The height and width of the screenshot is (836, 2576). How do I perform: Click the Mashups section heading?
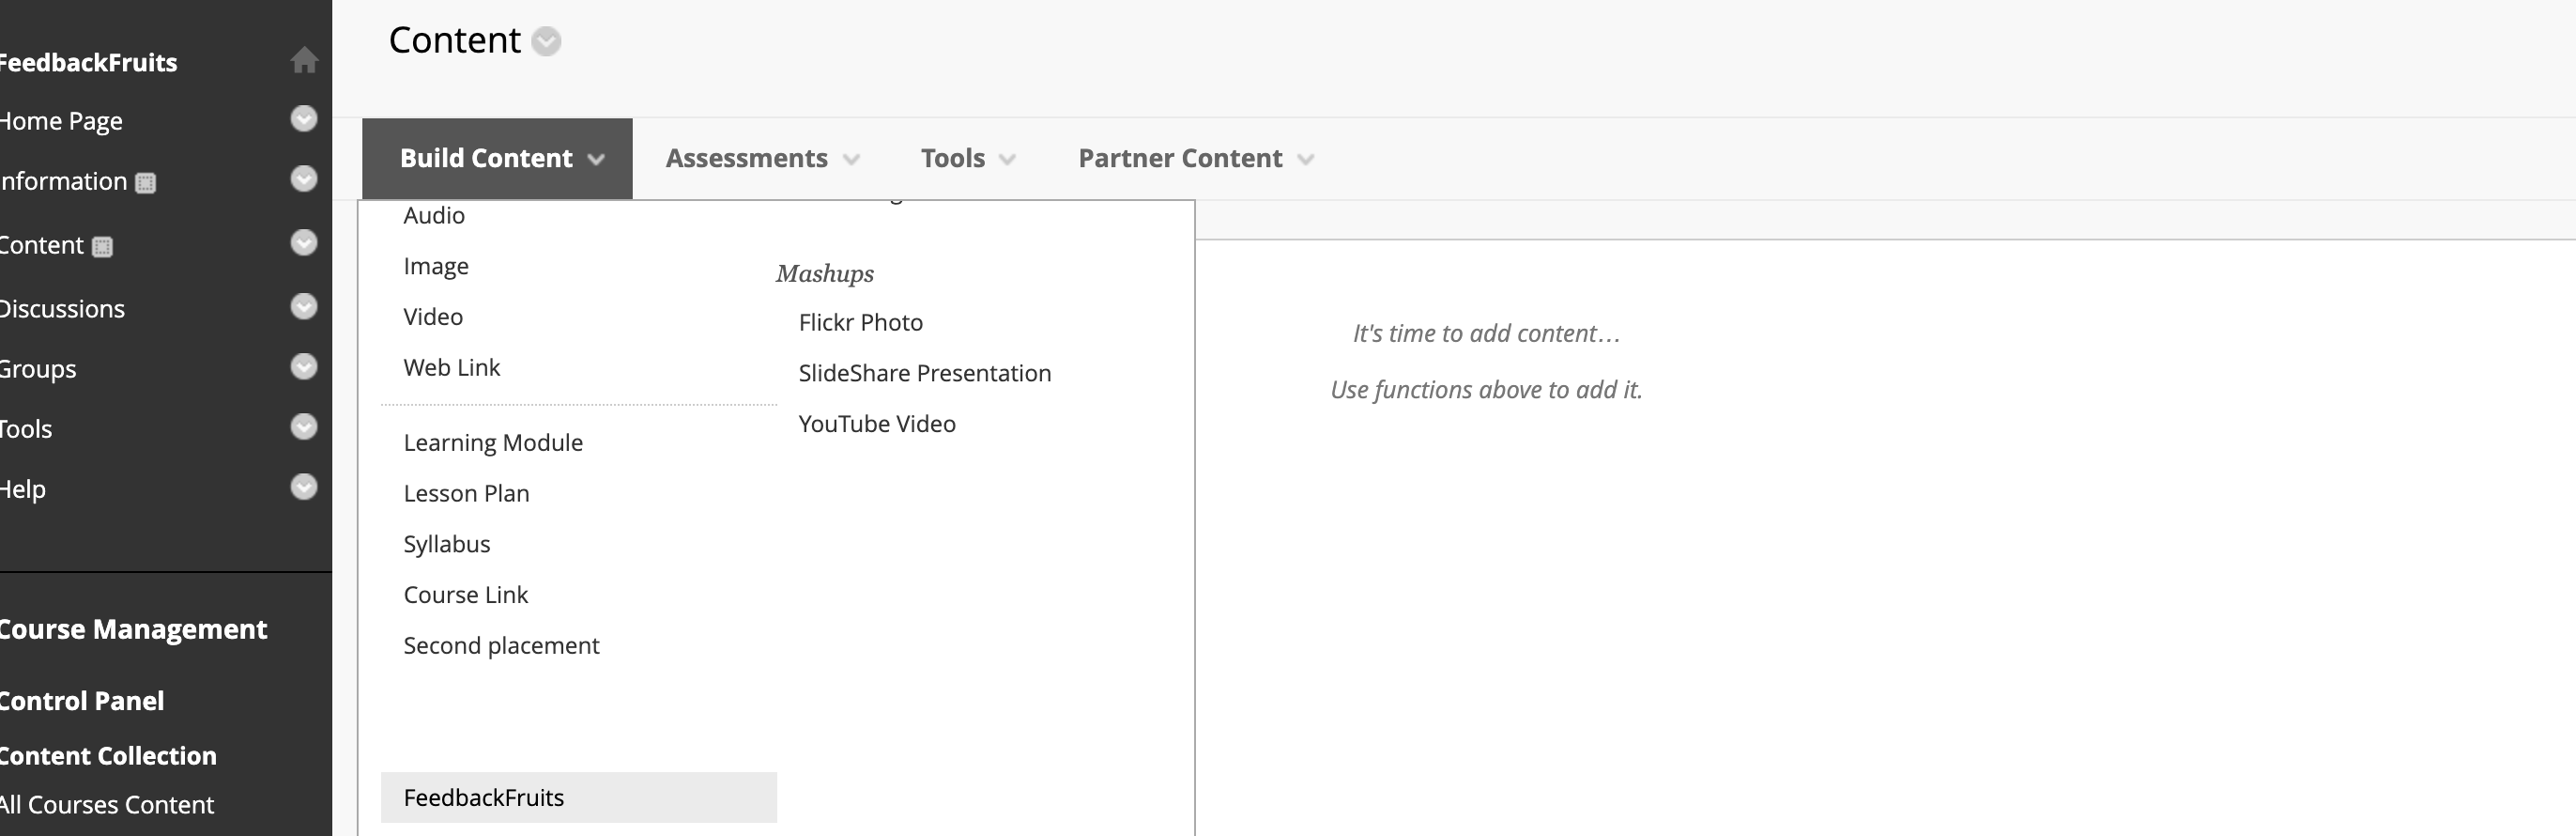pos(825,274)
